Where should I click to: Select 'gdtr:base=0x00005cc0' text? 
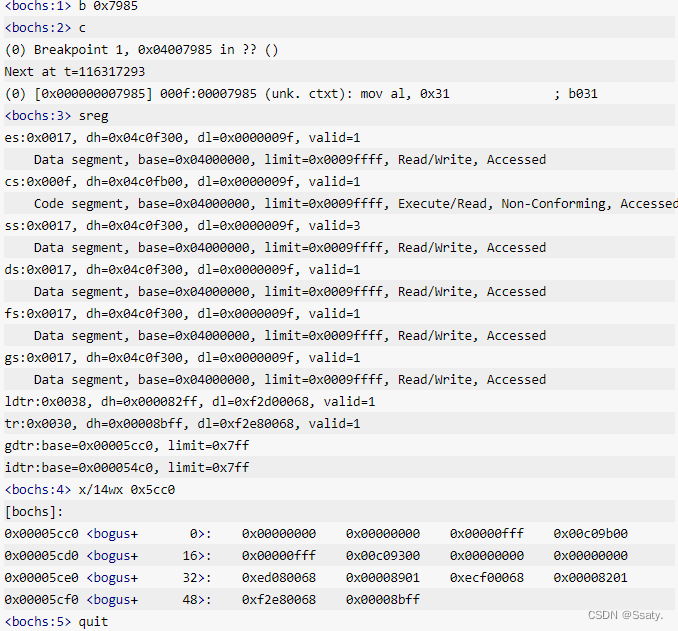pos(79,445)
